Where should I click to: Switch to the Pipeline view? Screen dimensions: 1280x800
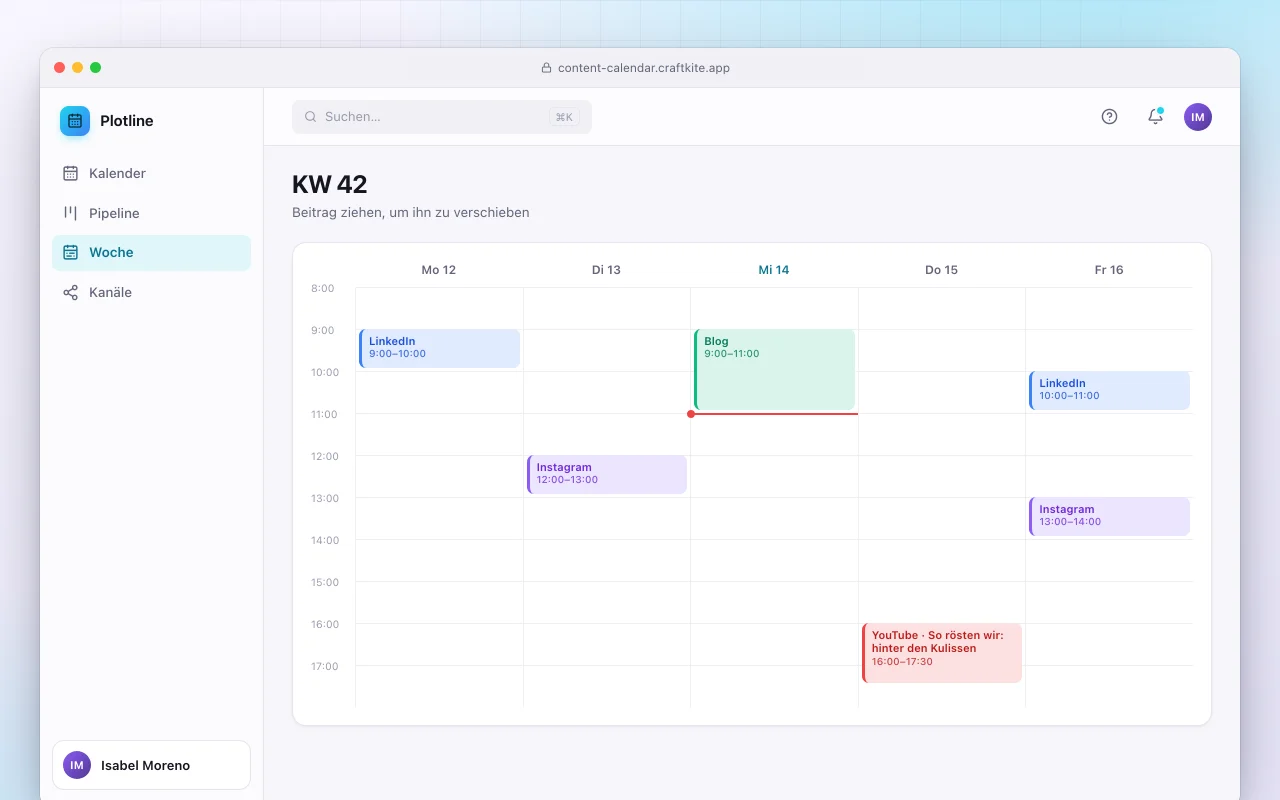pos(151,213)
